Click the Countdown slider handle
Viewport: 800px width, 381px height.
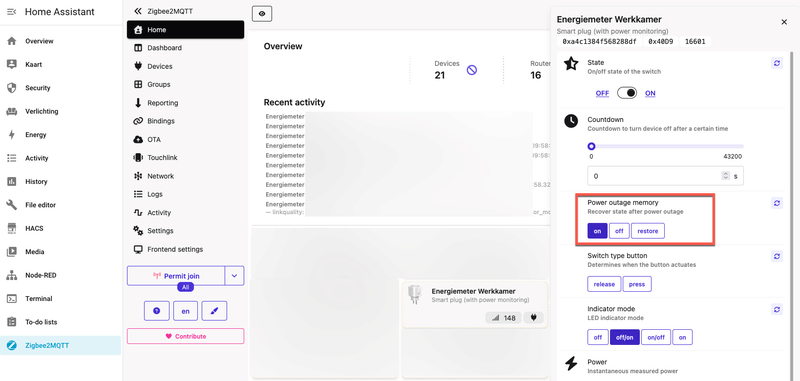tap(591, 146)
